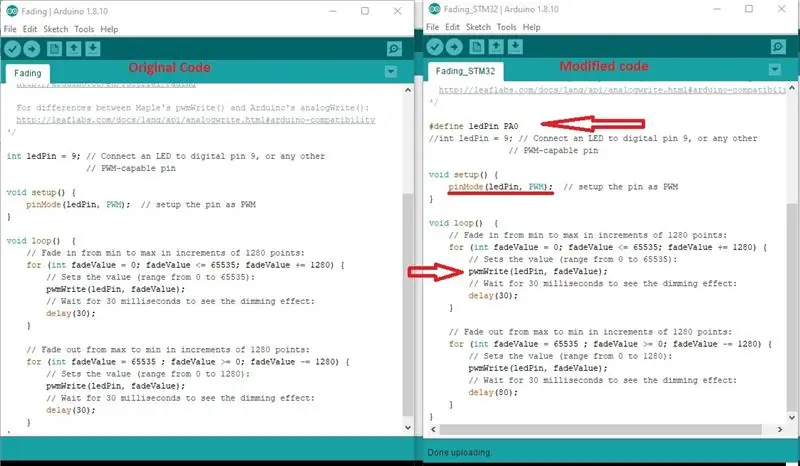Screen dimensions: 800x466
Task: Open File menu in Fading window
Action: [10, 29]
